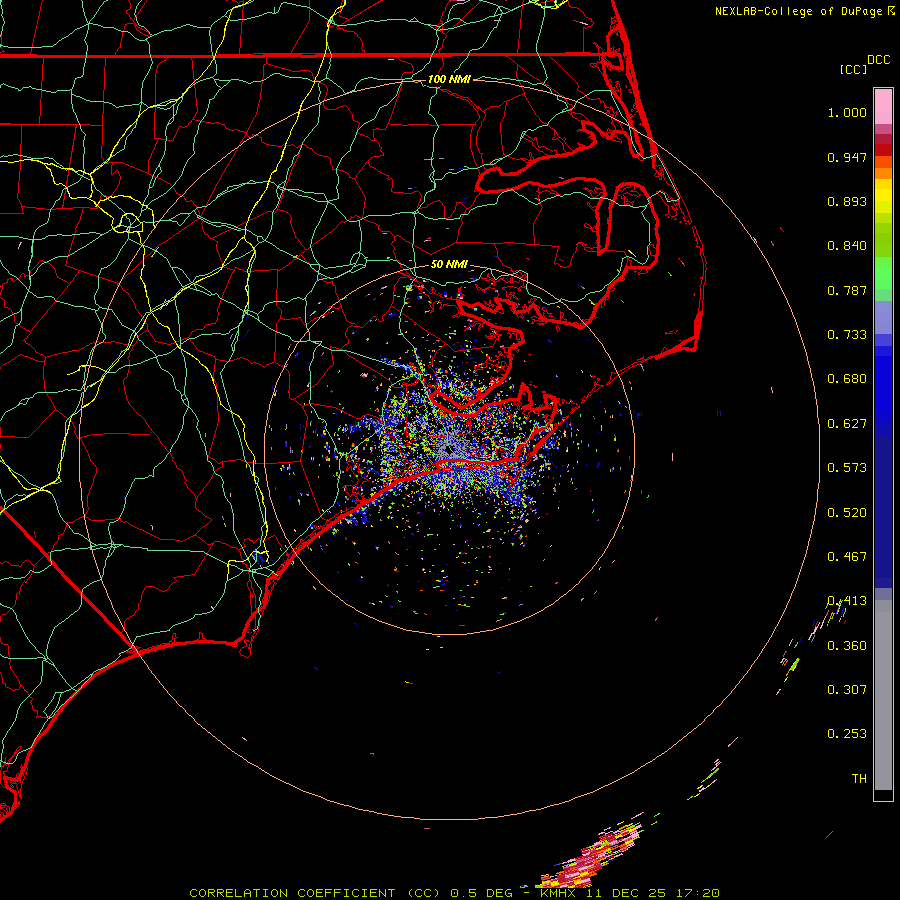Select the 0.467 scale value

coord(847,557)
